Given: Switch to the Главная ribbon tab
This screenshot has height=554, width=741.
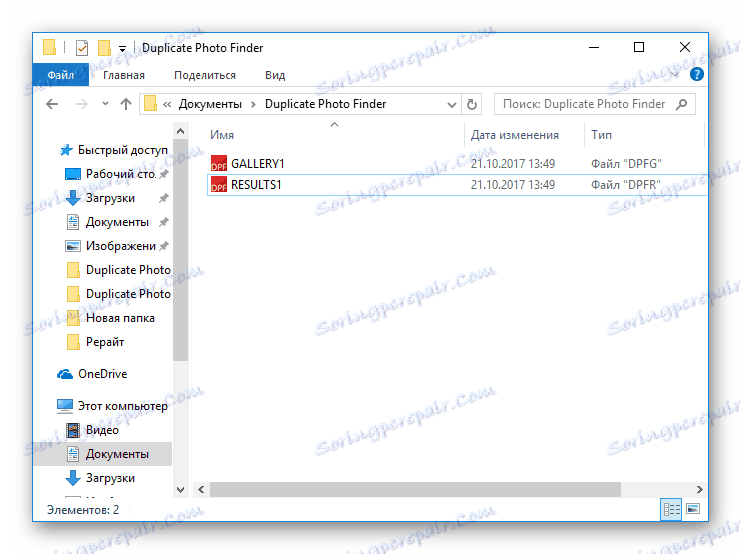Looking at the screenshot, I should 124,75.
